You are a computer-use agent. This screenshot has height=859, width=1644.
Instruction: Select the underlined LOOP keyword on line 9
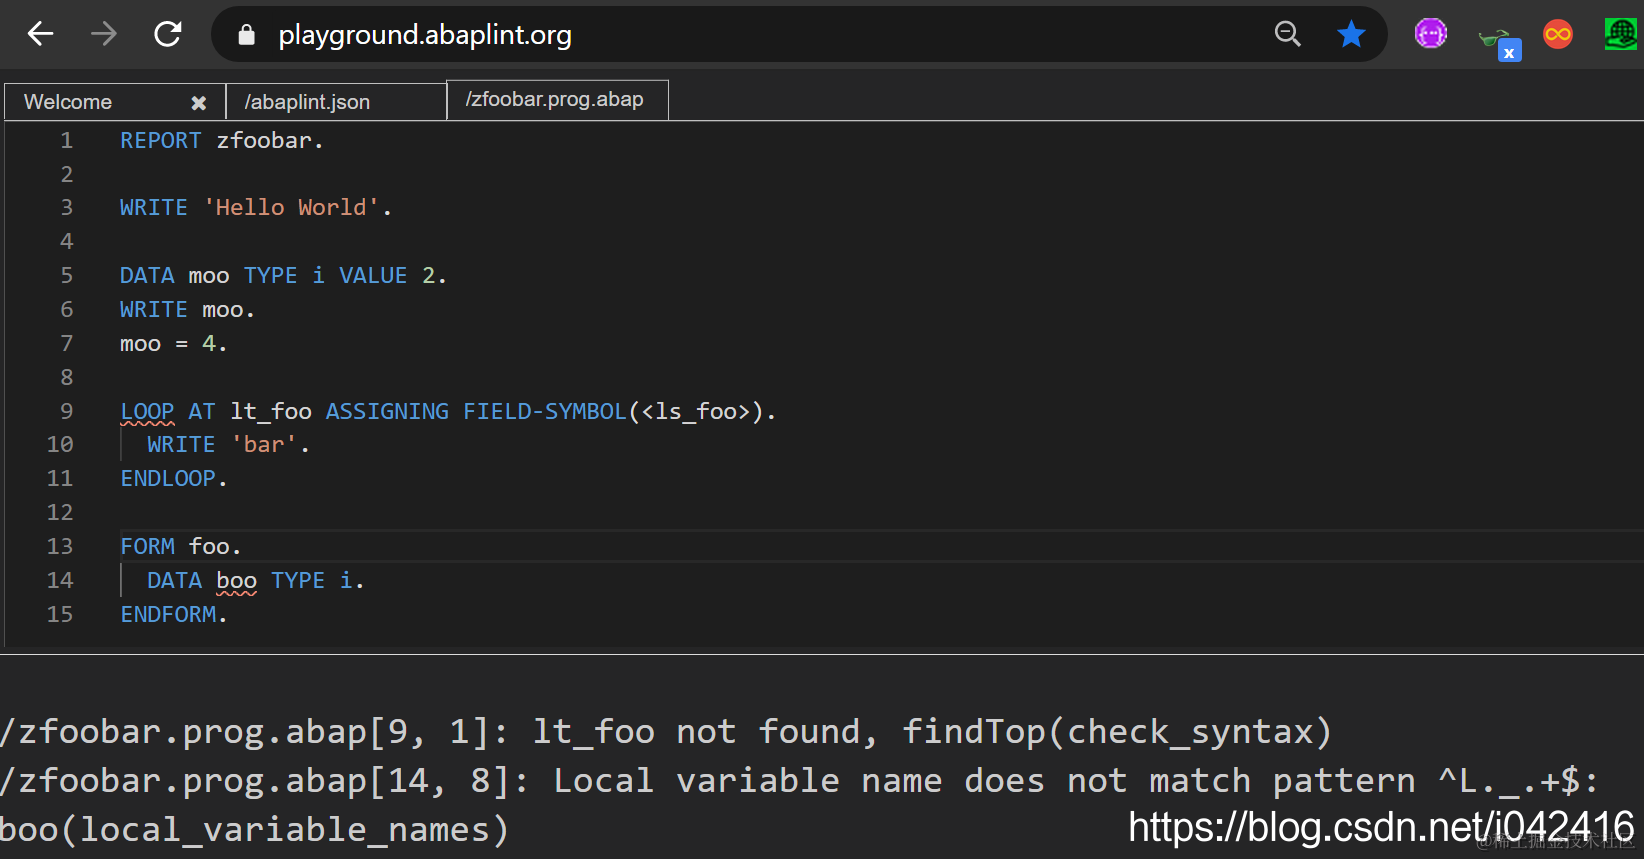point(147,412)
